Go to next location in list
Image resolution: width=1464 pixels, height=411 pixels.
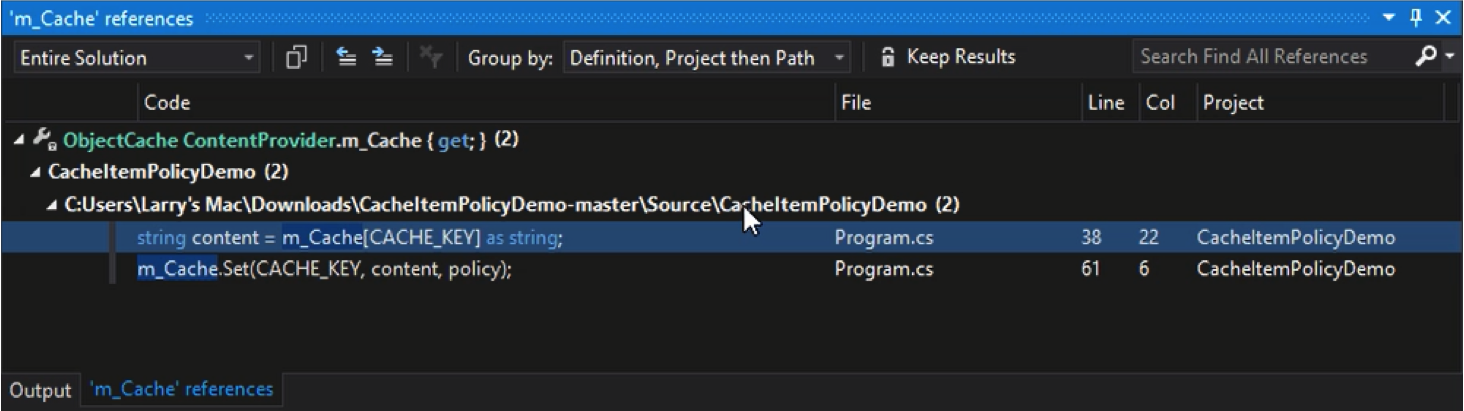coord(382,58)
